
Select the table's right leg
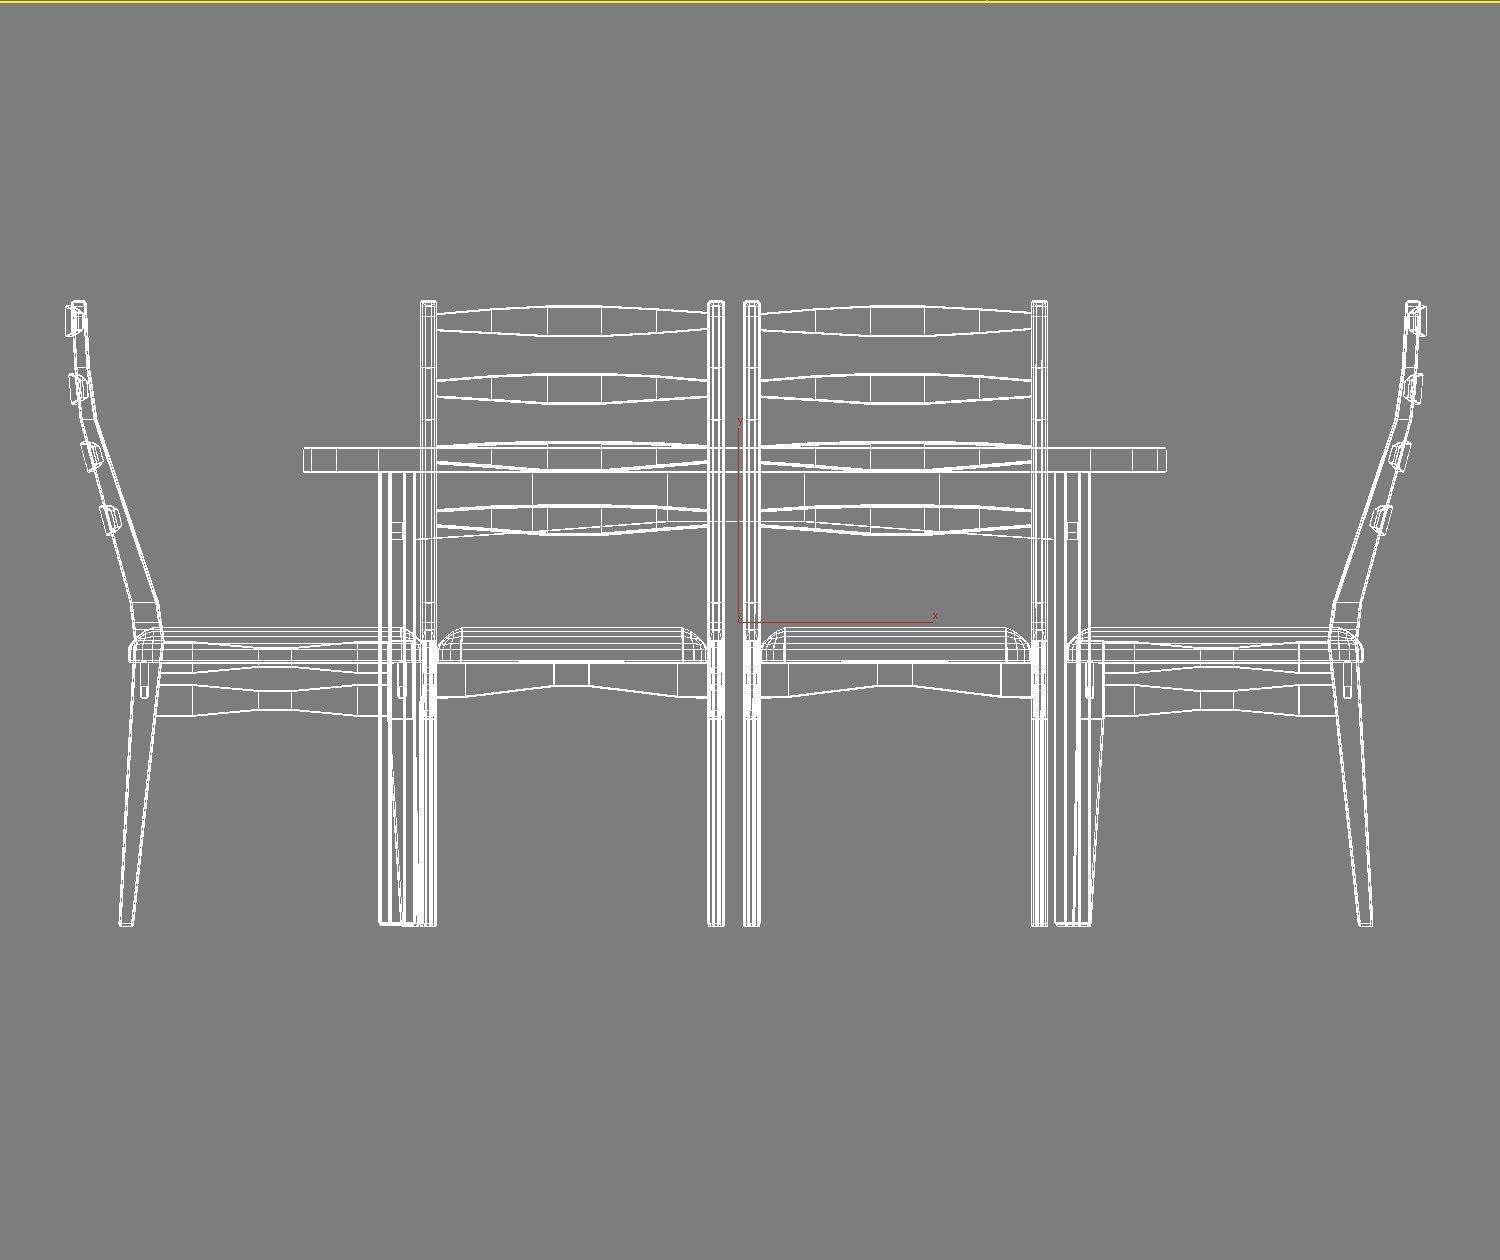[x=1072, y=698]
